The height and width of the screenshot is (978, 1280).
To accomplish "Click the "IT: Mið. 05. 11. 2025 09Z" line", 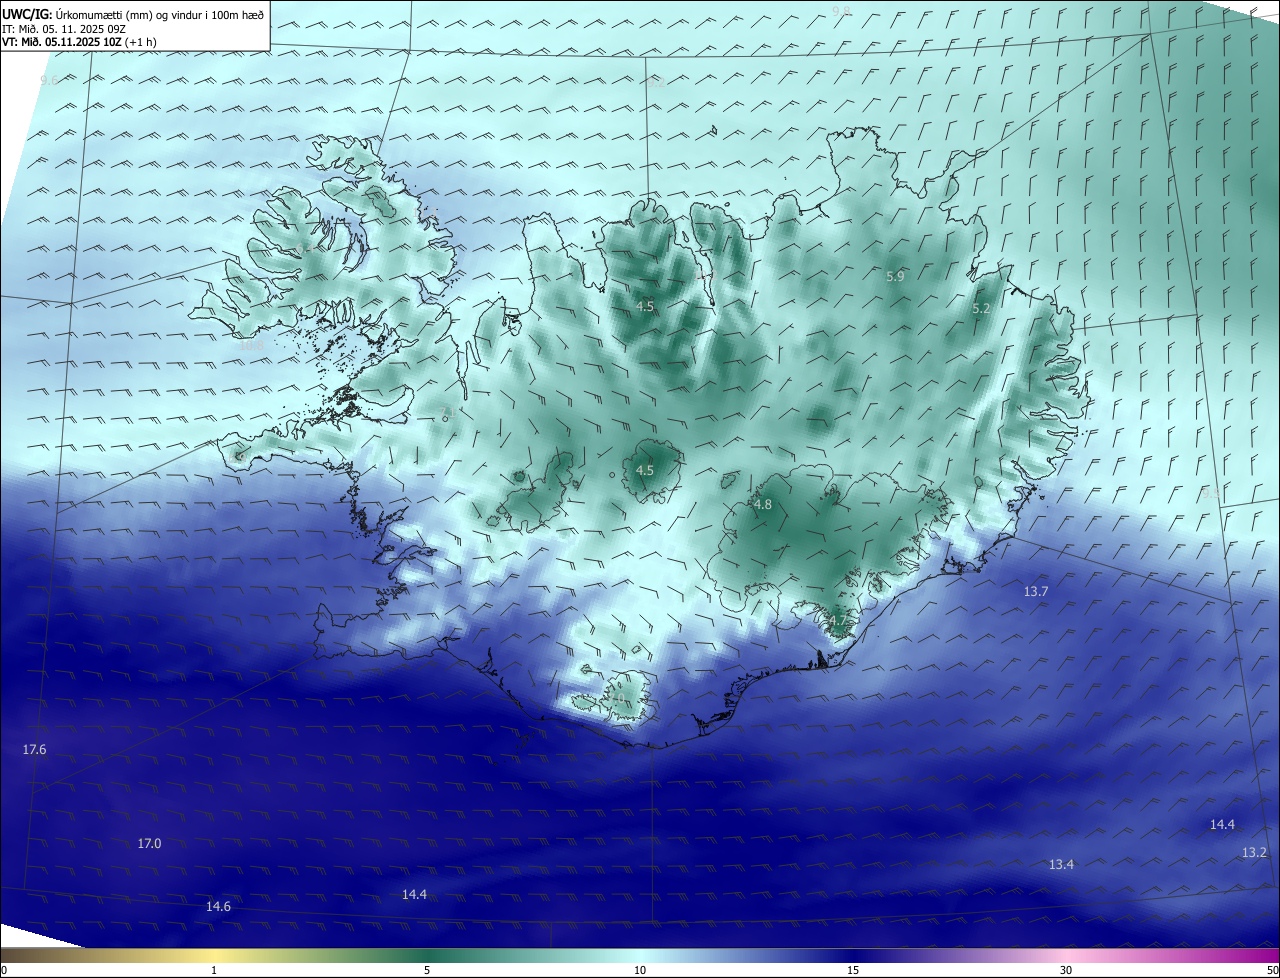I will pos(64,28).
